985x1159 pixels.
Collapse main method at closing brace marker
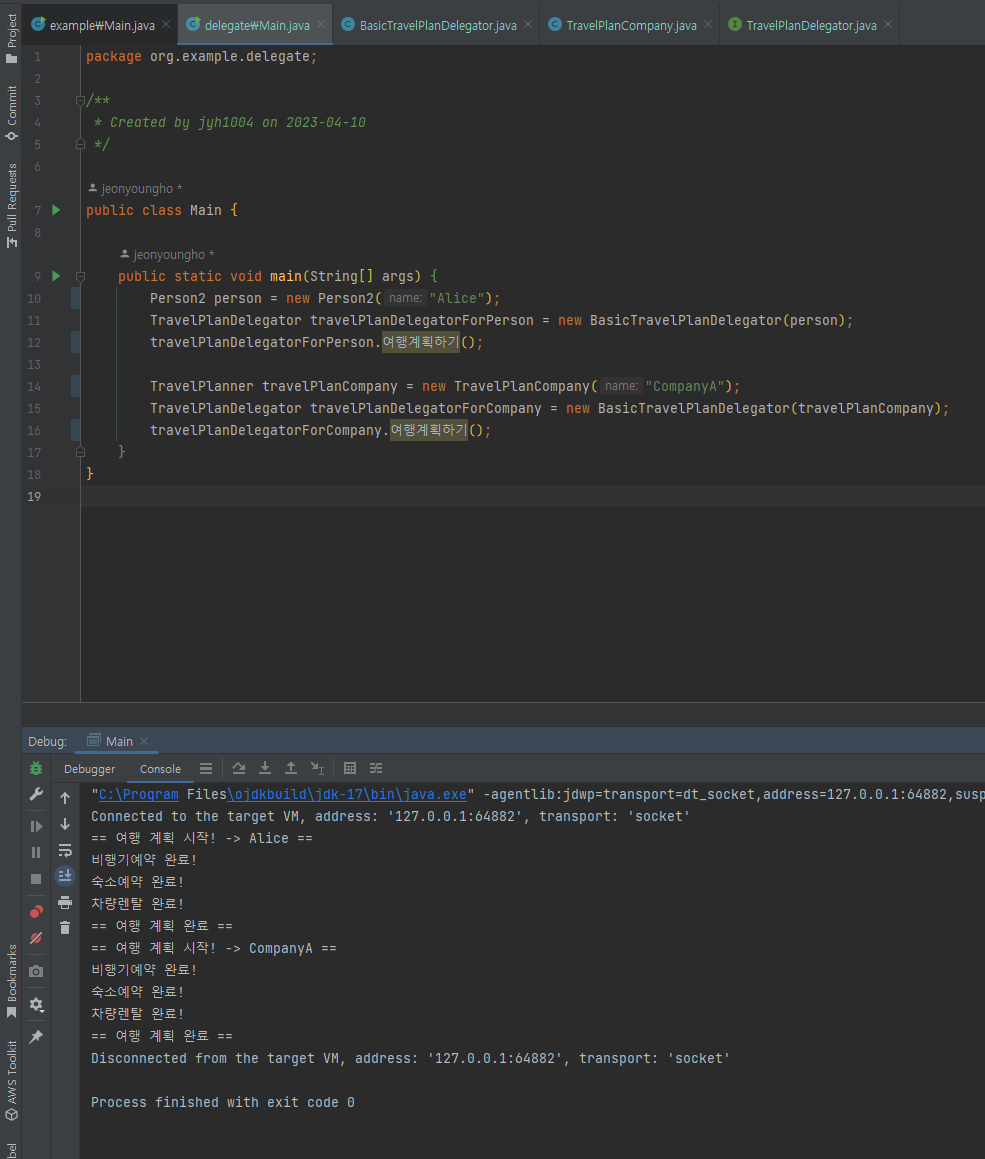[81, 452]
